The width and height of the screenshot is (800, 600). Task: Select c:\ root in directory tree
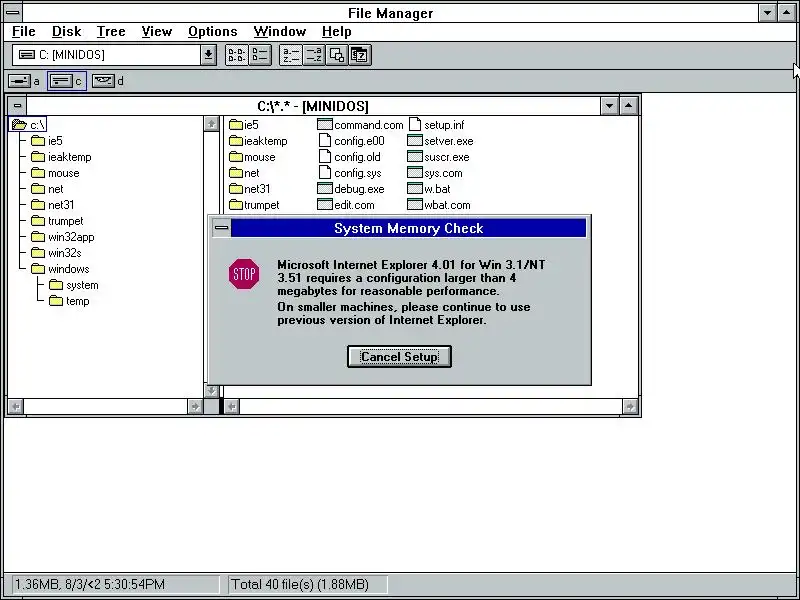(28, 124)
